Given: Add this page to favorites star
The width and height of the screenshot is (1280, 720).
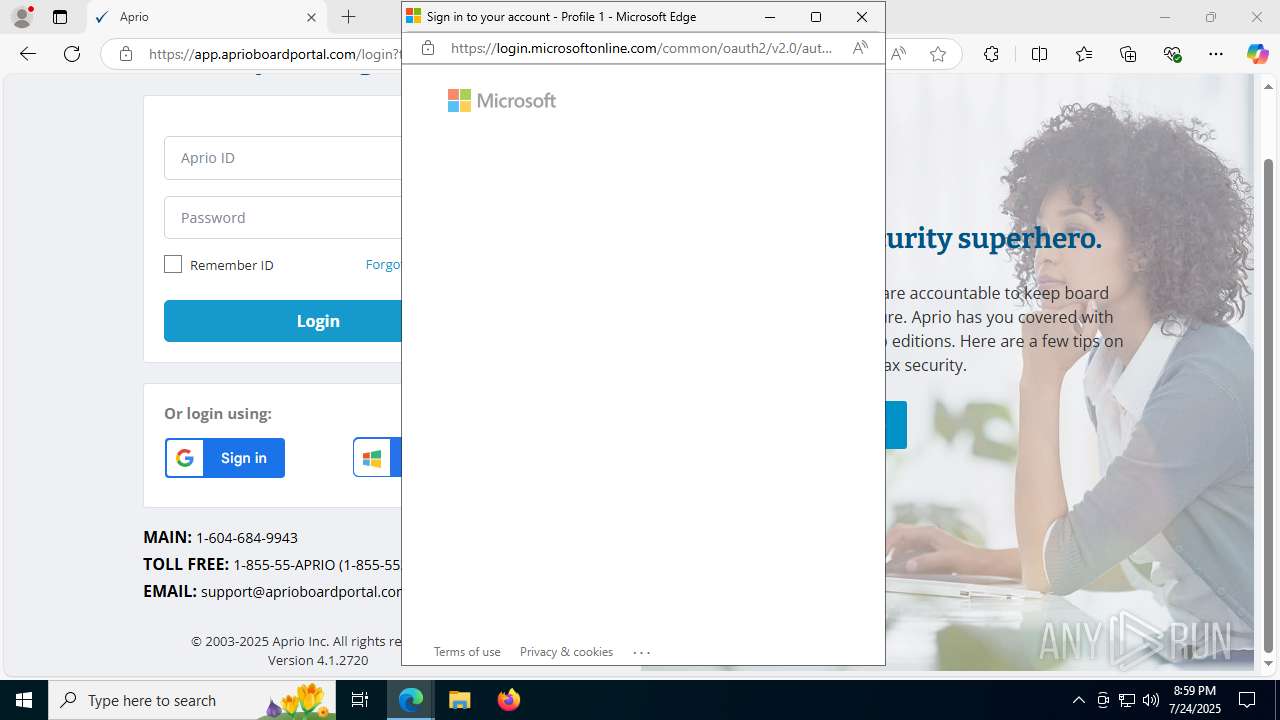Looking at the screenshot, I should pos(937,54).
